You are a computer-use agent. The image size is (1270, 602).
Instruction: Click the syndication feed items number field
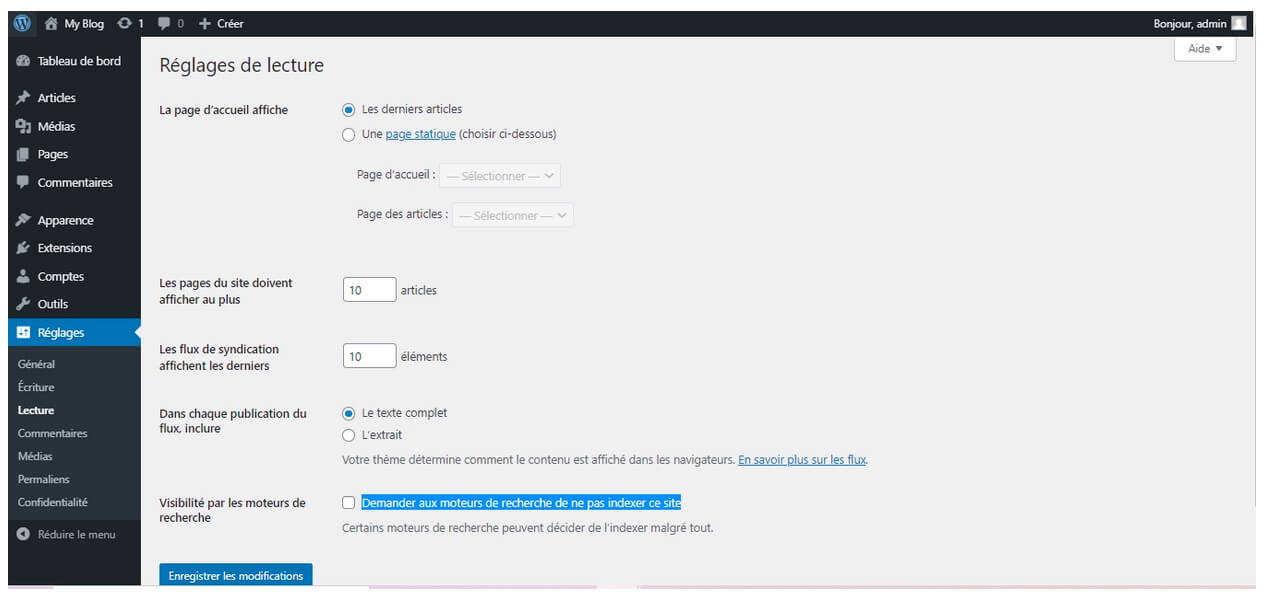pos(369,356)
